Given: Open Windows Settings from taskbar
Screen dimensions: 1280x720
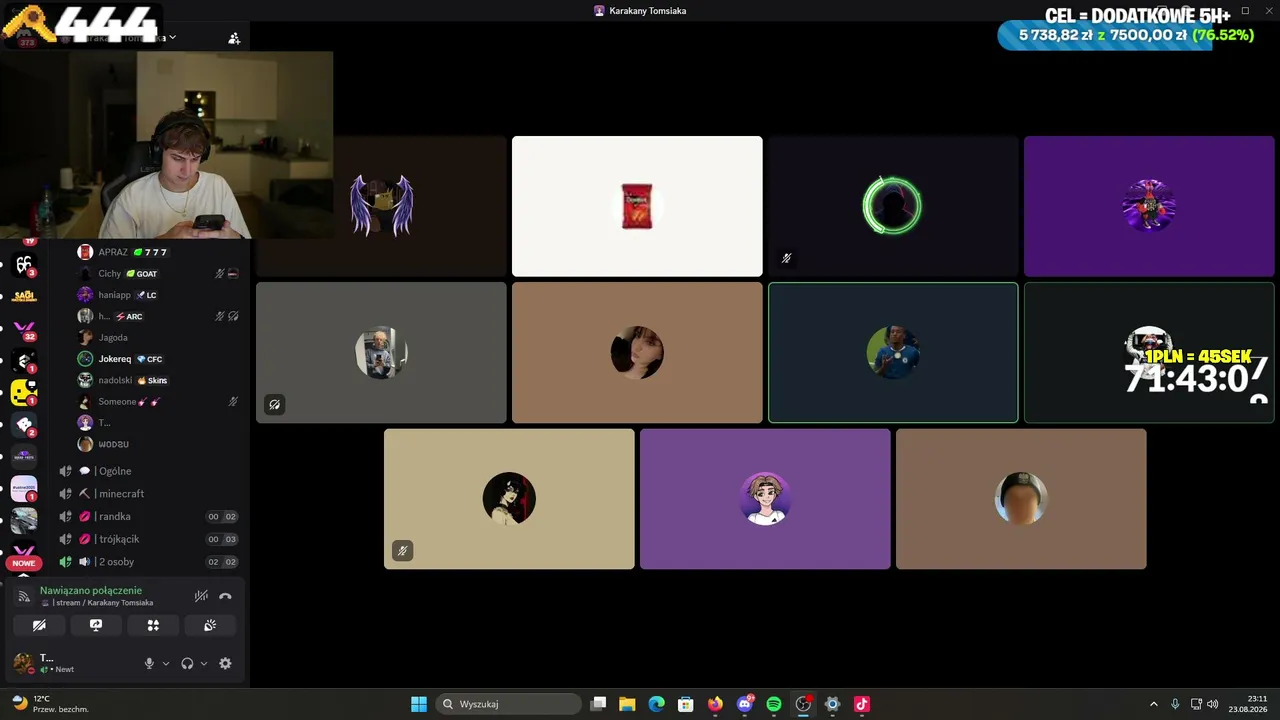Looking at the screenshot, I should point(832,704).
